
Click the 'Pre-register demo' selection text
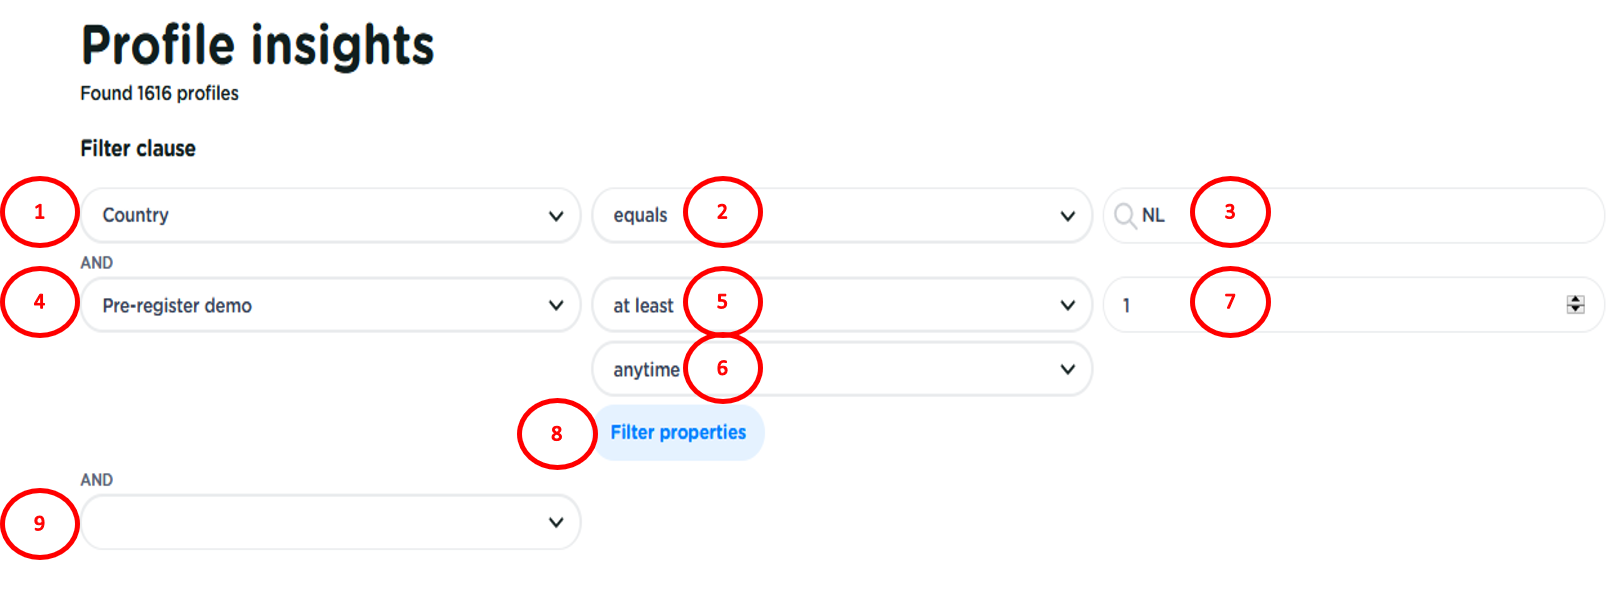[x=177, y=306]
